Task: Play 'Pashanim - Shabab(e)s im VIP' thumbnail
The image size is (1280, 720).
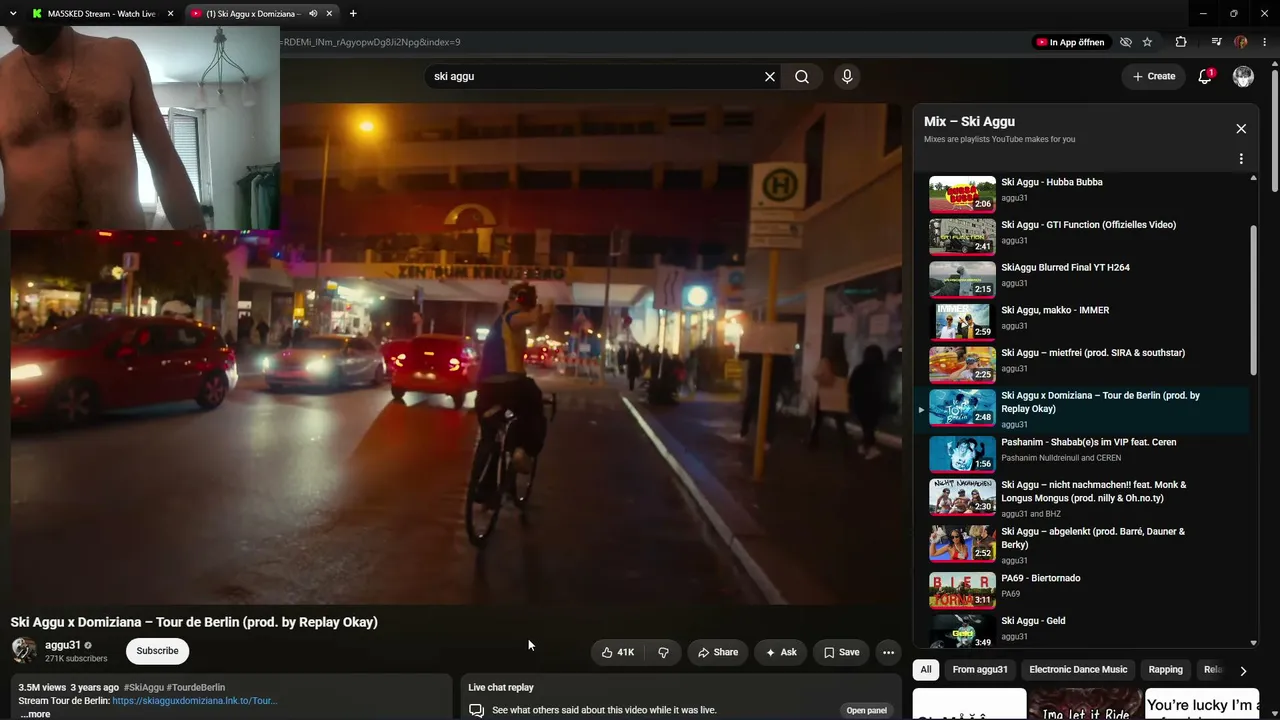Action: tap(962, 454)
